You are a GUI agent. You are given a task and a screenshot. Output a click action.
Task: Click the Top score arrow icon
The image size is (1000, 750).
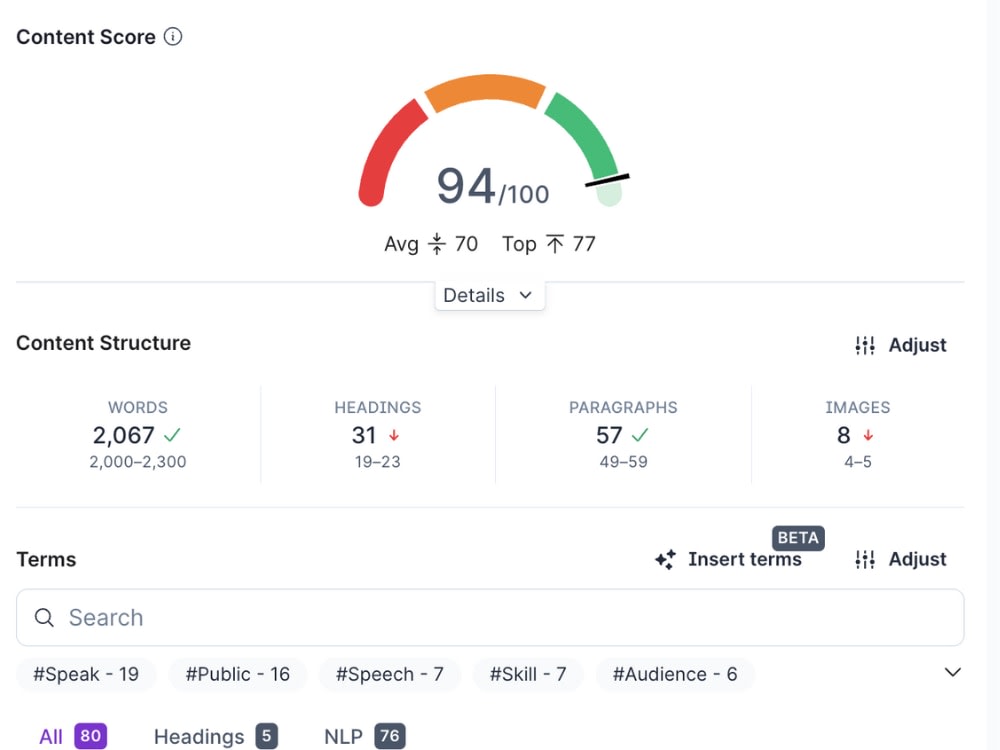click(555, 244)
